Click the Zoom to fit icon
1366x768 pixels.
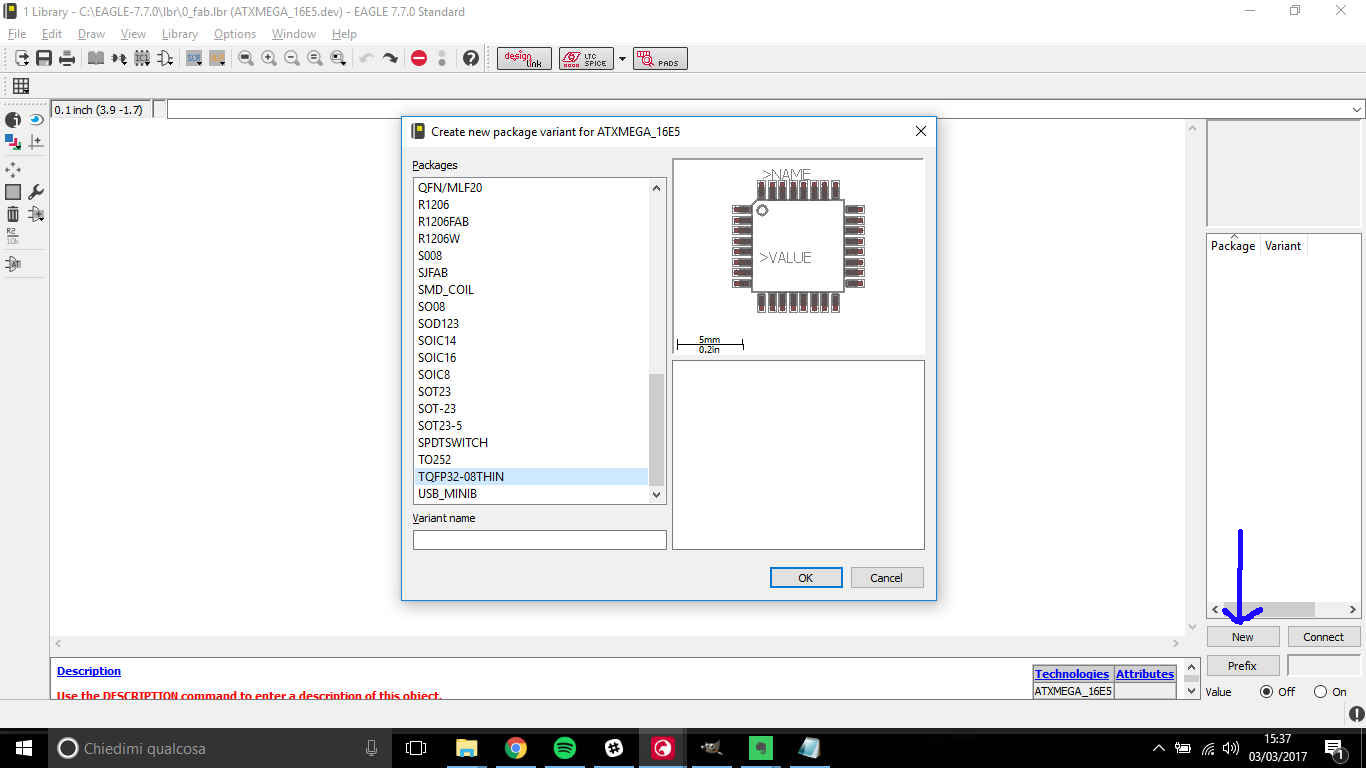246,58
